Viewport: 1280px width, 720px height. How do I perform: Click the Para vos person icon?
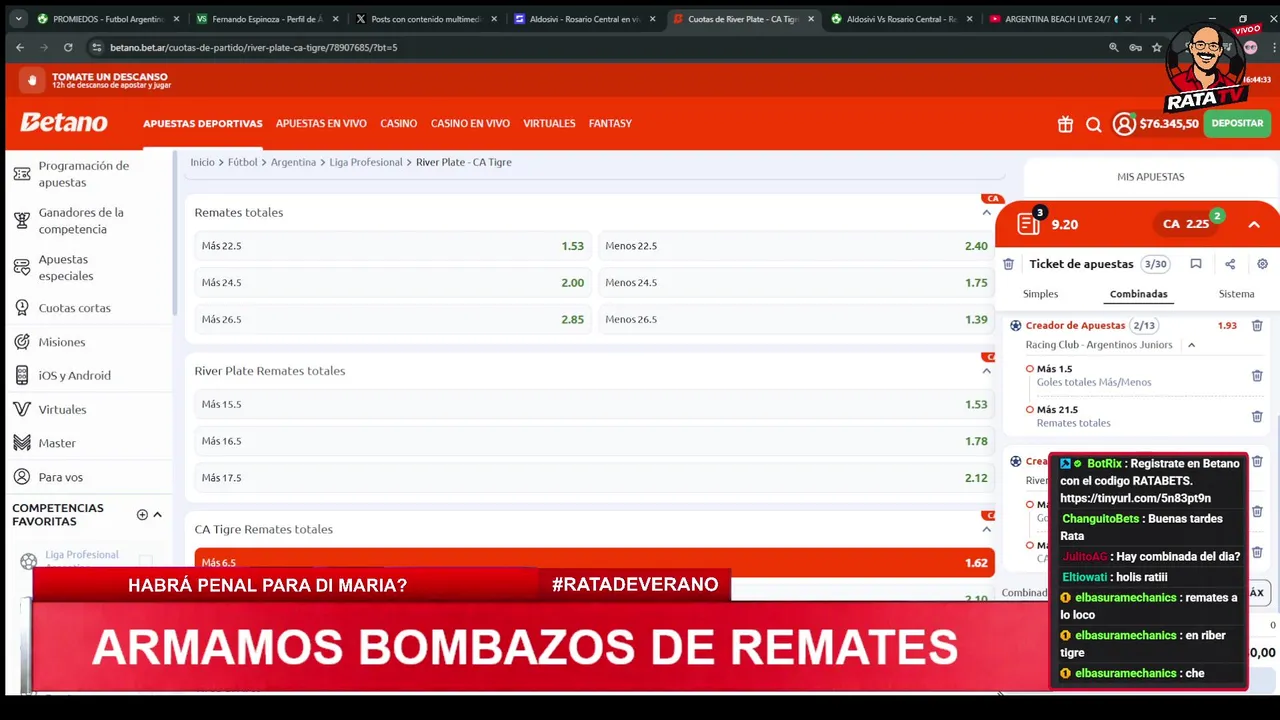(x=22, y=477)
